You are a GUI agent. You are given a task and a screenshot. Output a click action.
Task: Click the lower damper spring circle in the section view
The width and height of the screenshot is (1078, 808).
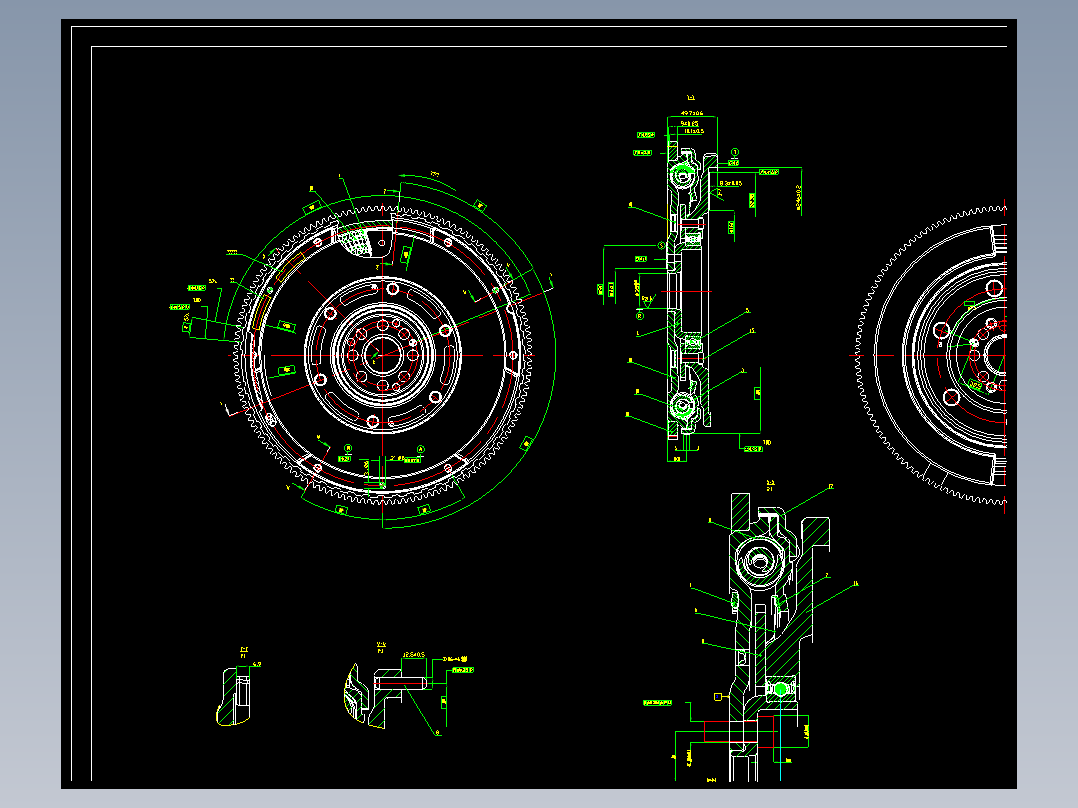pyautogui.click(x=682, y=405)
